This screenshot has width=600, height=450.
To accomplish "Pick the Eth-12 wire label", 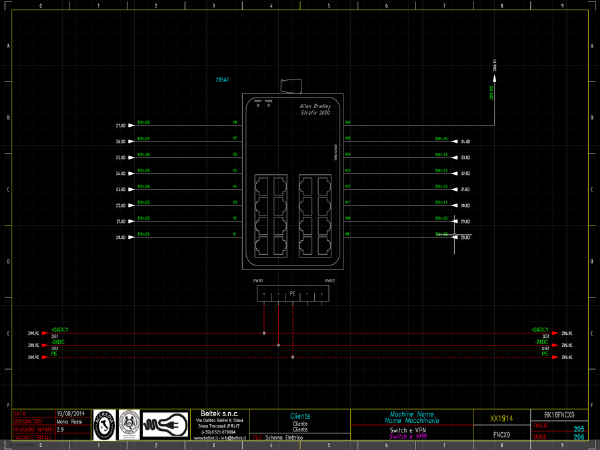I will pos(441,187).
